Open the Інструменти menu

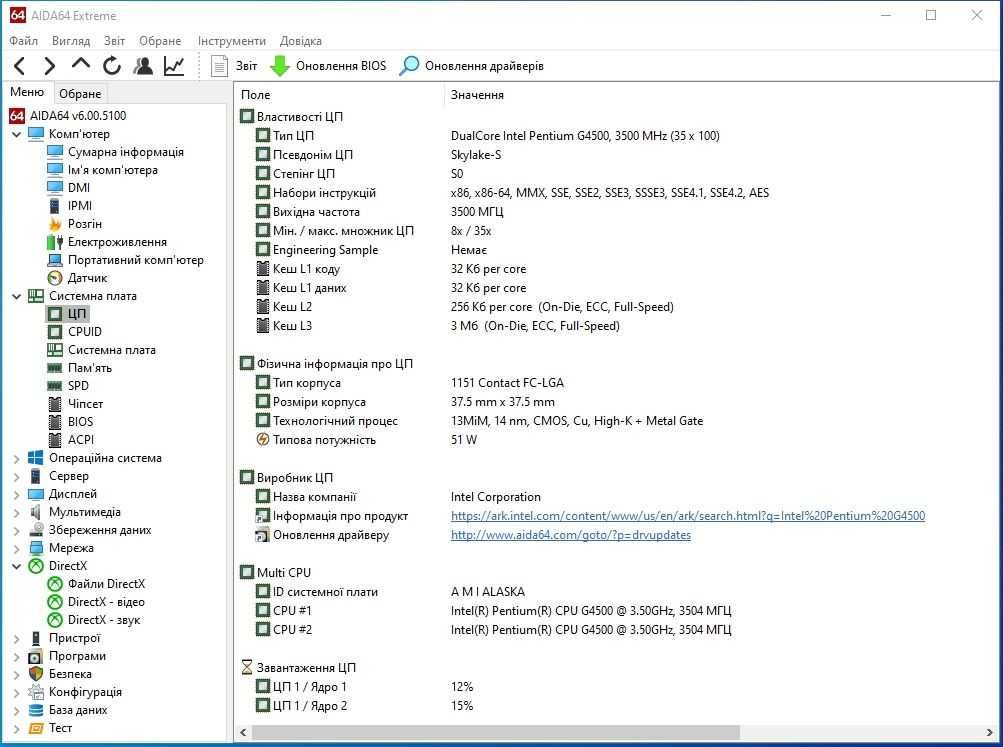coord(232,41)
